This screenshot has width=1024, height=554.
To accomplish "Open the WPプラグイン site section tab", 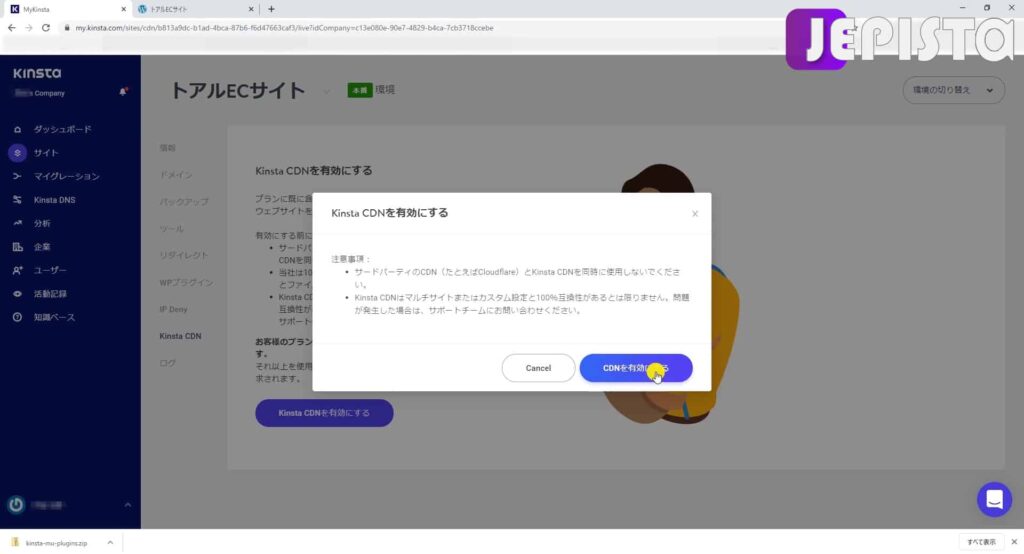I will click(x=186, y=282).
